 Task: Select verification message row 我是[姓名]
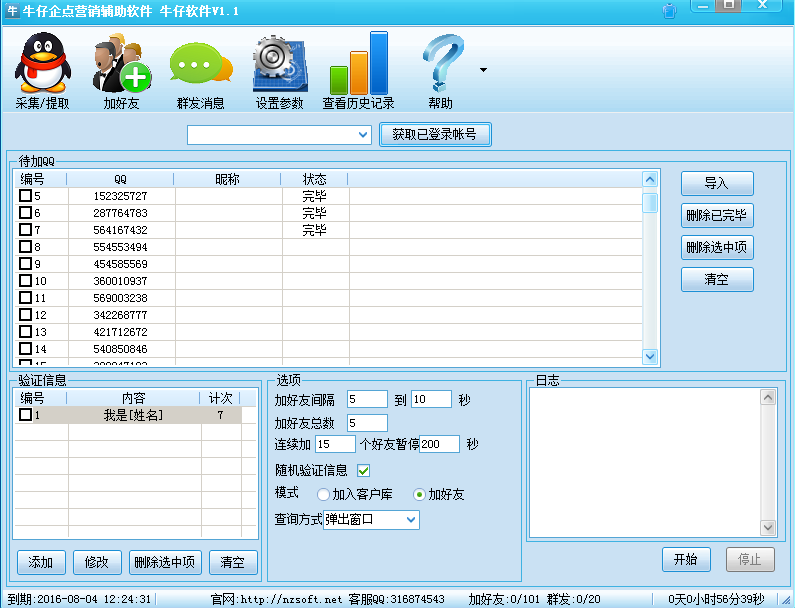coord(128,415)
